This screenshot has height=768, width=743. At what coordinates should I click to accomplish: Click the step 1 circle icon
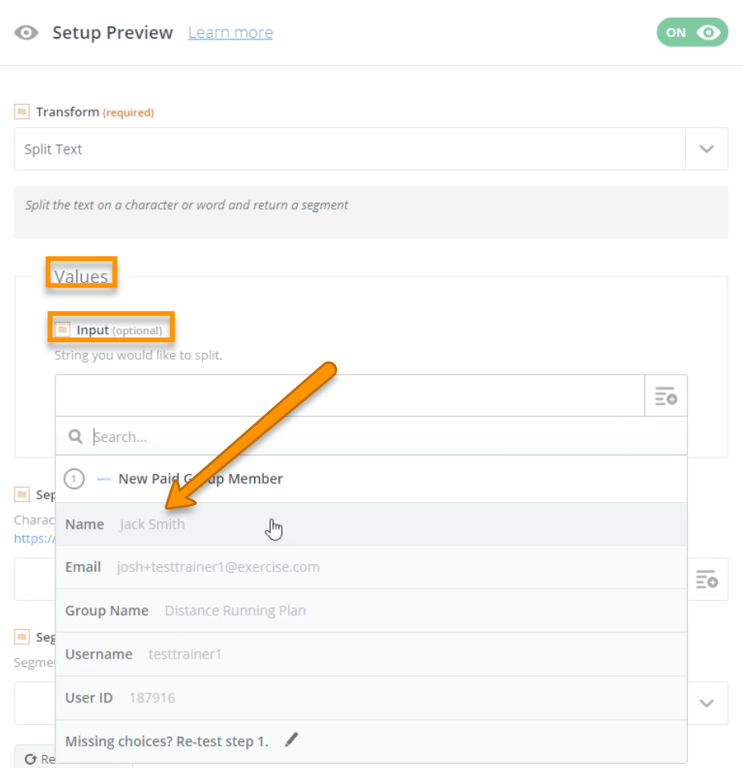(x=74, y=479)
